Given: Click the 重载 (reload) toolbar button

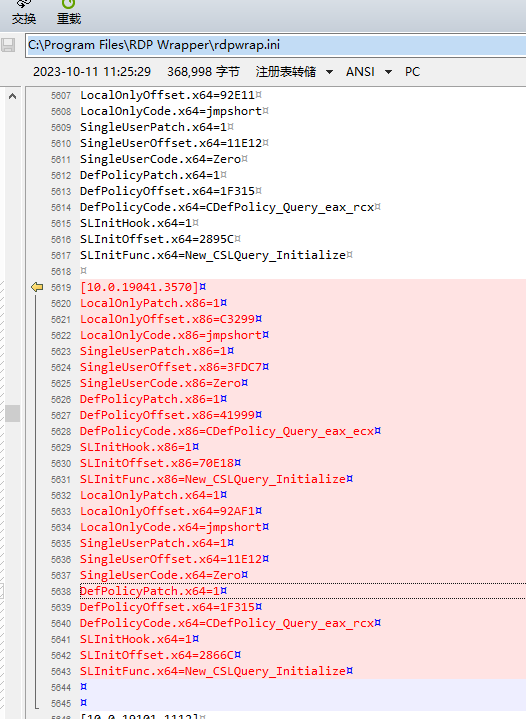Looking at the screenshot, I should tap(69, 13).
